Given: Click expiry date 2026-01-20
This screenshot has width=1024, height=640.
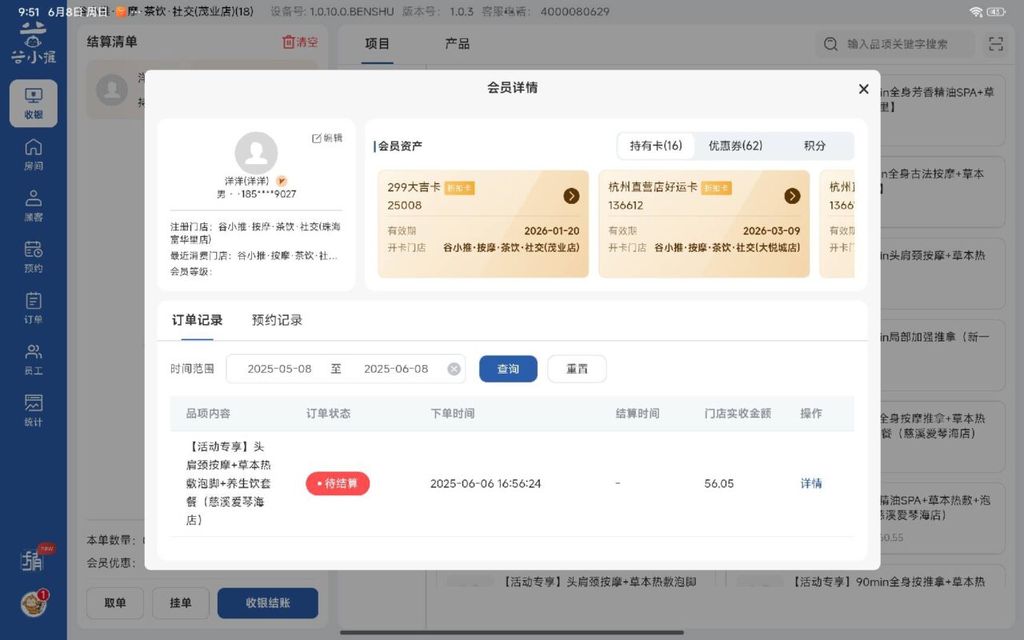Looking at the screenshot, I should (552, 231).
